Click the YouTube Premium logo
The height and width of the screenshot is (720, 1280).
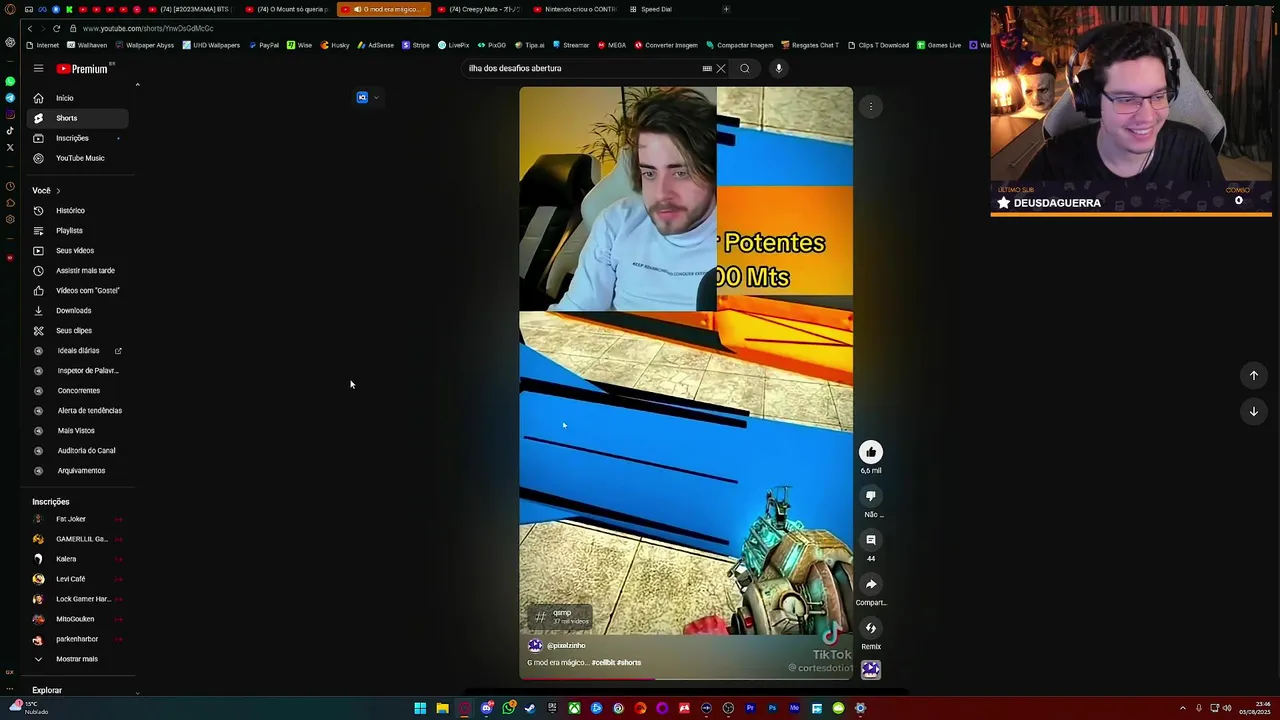[x=82, y=68]
